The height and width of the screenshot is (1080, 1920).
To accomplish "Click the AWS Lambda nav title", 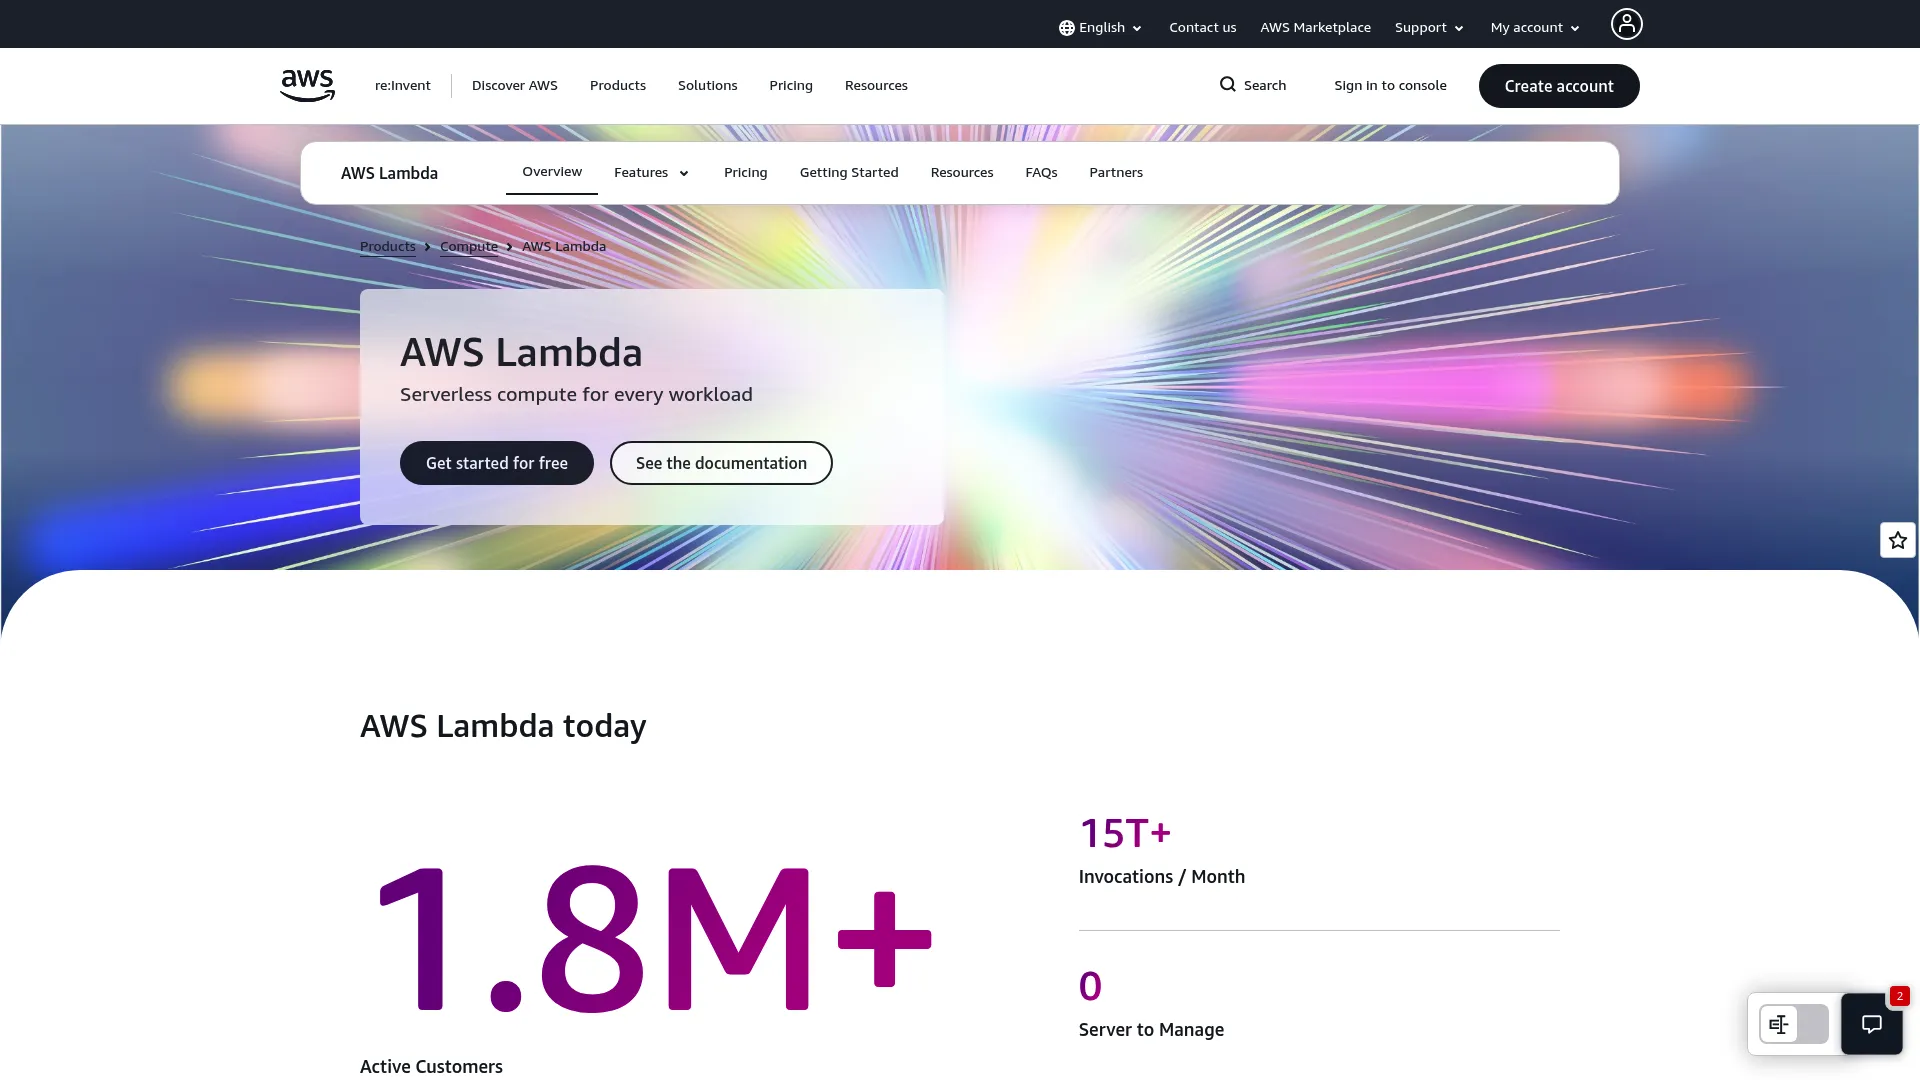I will click(x=389, y=173).
